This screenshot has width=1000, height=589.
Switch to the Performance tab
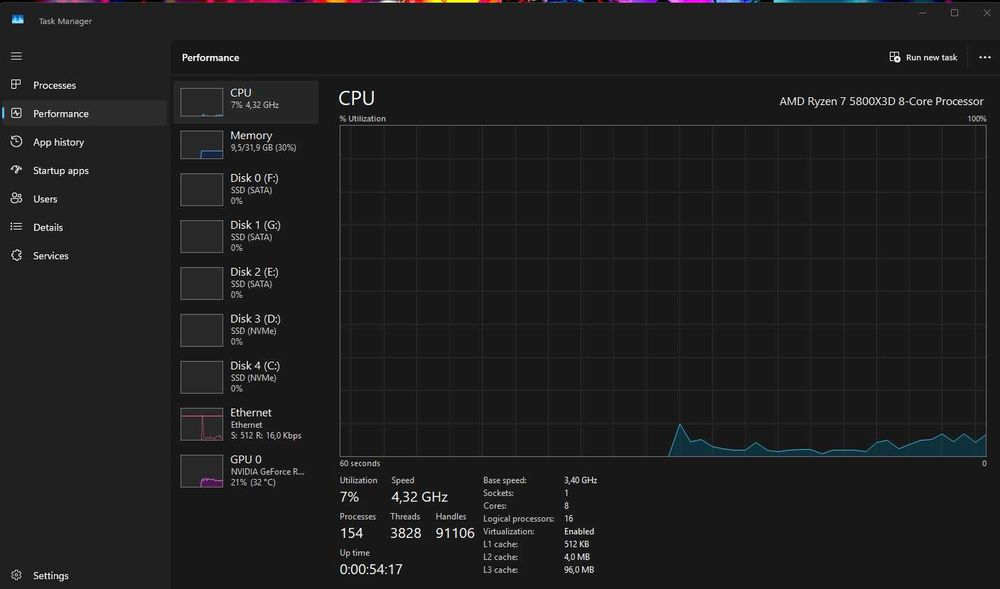pos(85,113)
